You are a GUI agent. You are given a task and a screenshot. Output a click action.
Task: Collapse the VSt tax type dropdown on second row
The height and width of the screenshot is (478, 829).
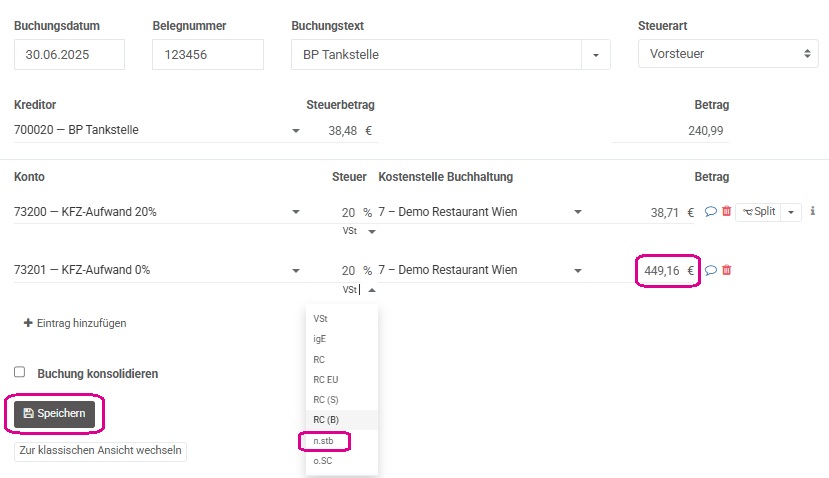click(x=372, y=290)
